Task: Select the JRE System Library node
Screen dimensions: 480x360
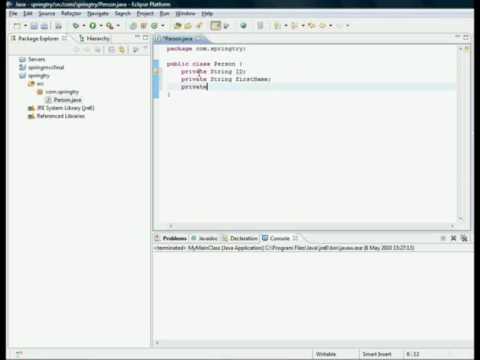Action: (61, 108)
